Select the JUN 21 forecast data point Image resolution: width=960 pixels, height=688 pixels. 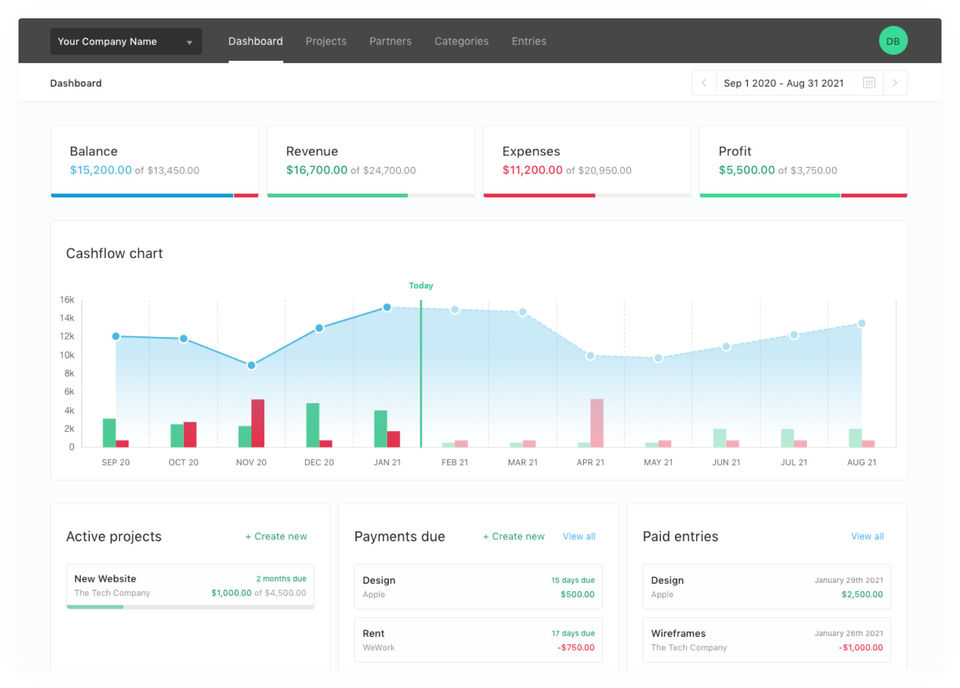726,346
